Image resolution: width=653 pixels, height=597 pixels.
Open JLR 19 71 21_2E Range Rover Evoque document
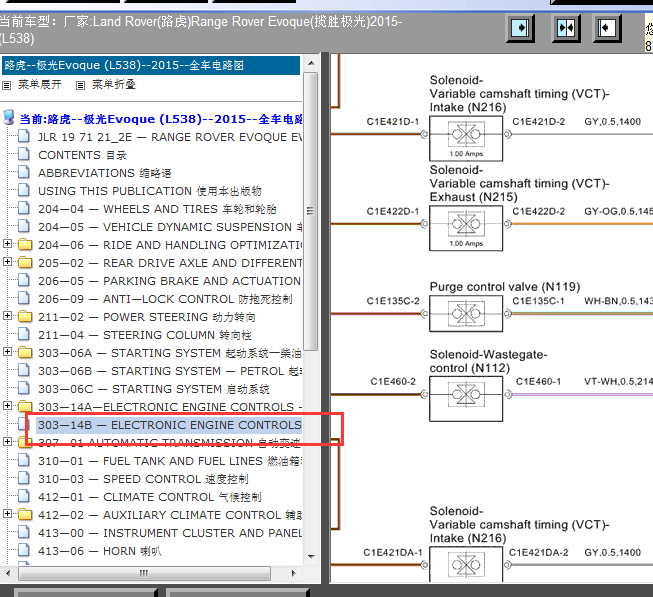170,137
